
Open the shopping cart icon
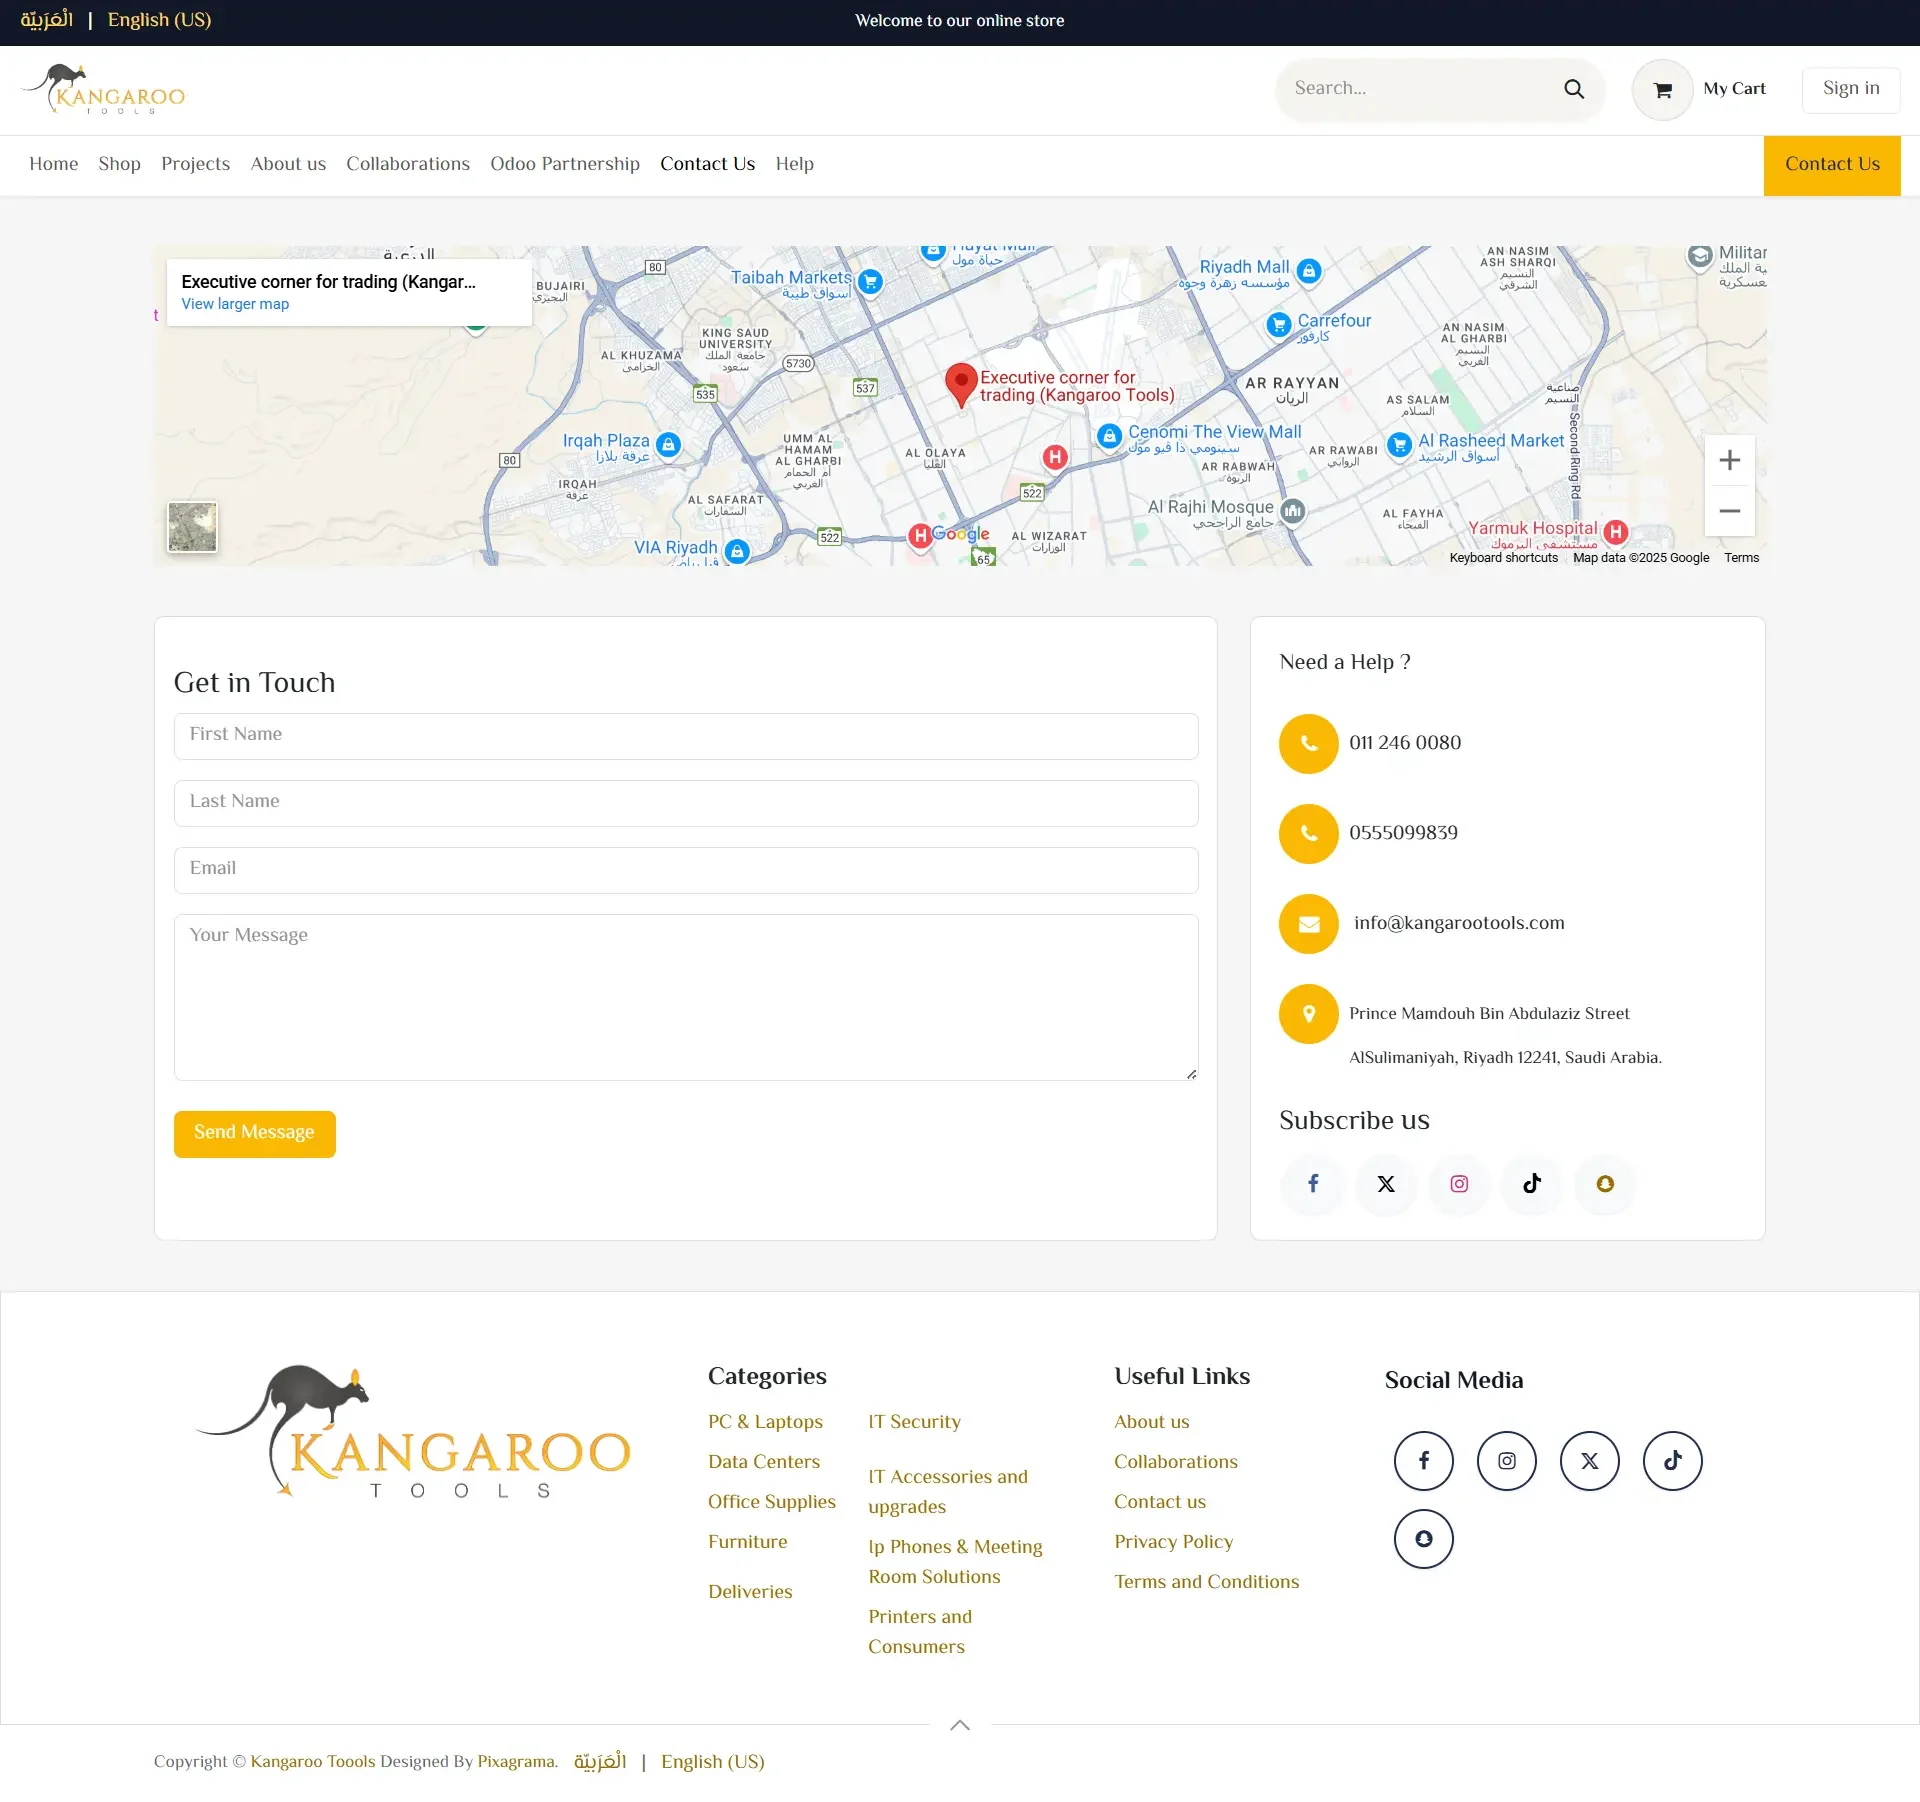pos(1662,90)
